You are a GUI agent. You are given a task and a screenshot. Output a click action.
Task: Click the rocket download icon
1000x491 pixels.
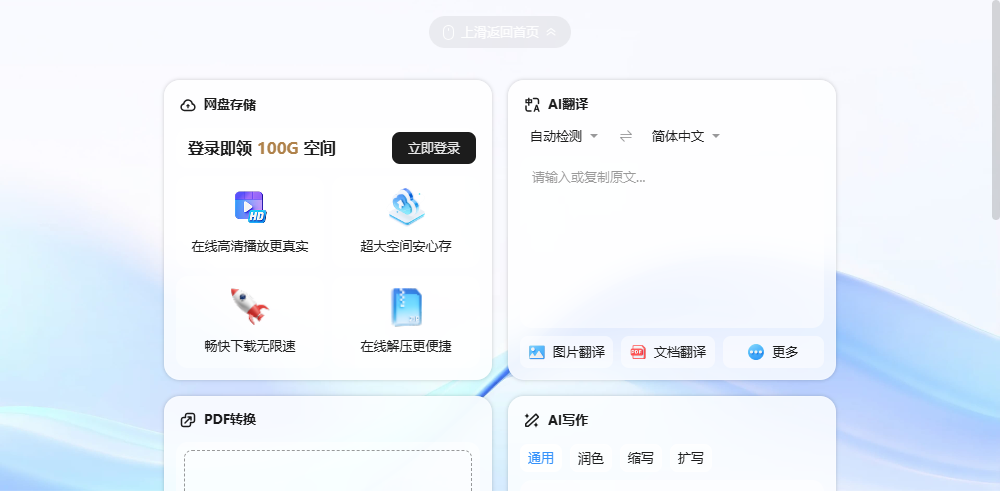coord(250,306)
